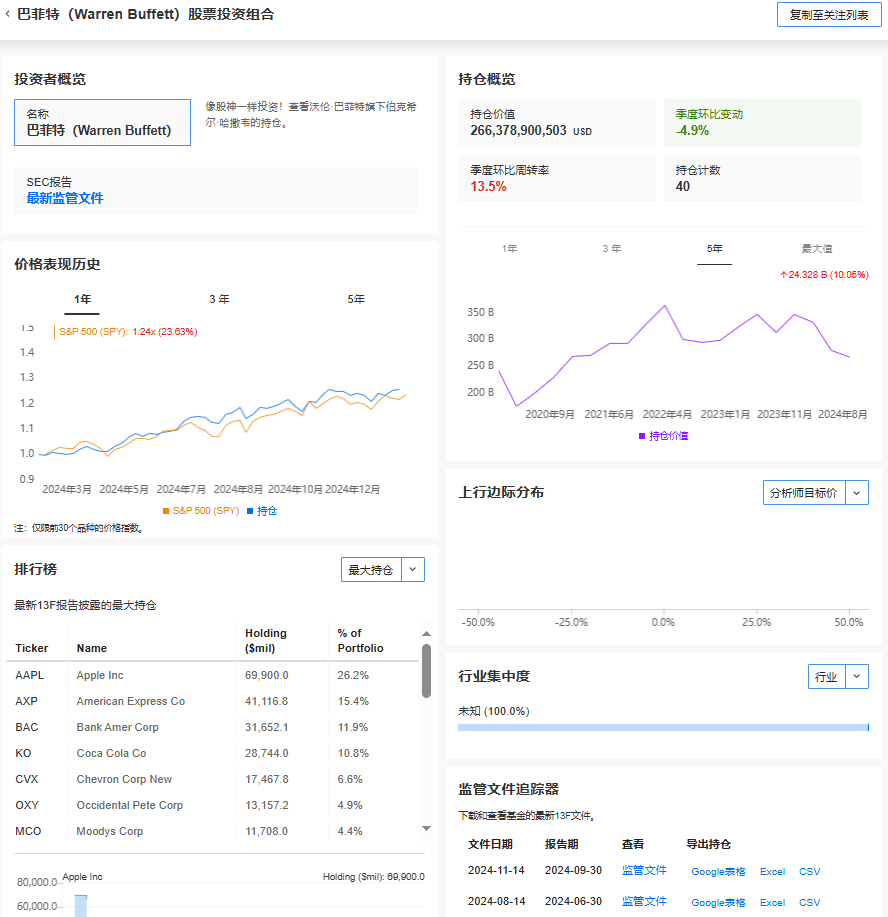Open the 分析师目标价 dropdown arrow

857,492
